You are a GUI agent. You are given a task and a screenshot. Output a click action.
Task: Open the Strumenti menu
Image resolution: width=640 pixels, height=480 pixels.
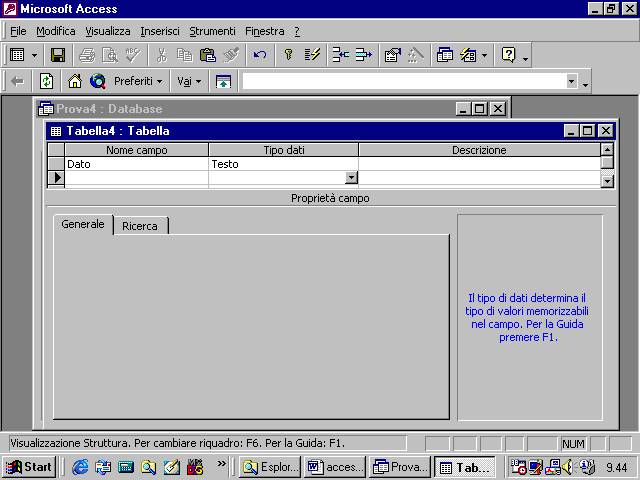coord(212,31)
